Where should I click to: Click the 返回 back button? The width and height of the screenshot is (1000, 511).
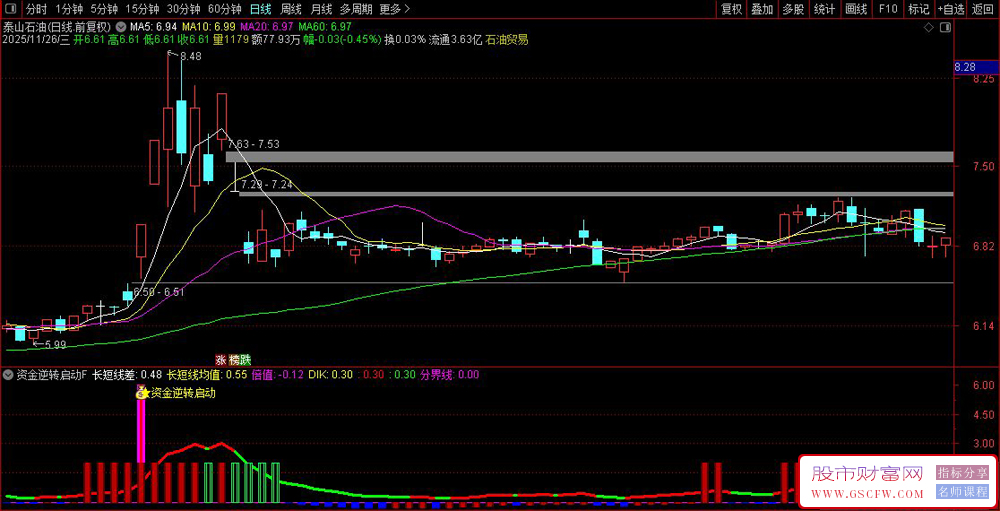[983, 9]
